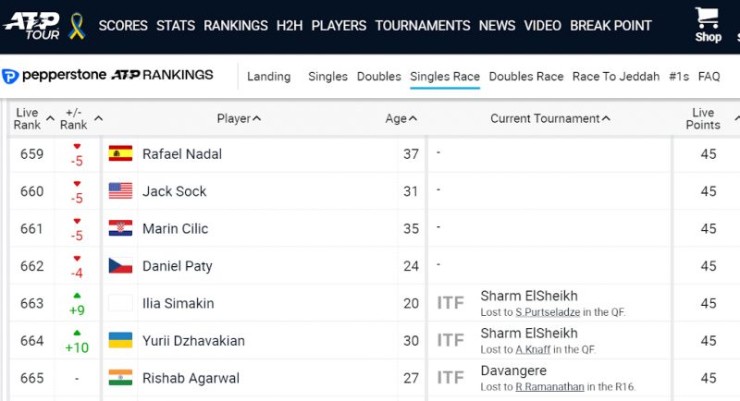Open the RANKINGS menu item
The height and width of the screenshot is (401, 740).
[x=235, y=25]
